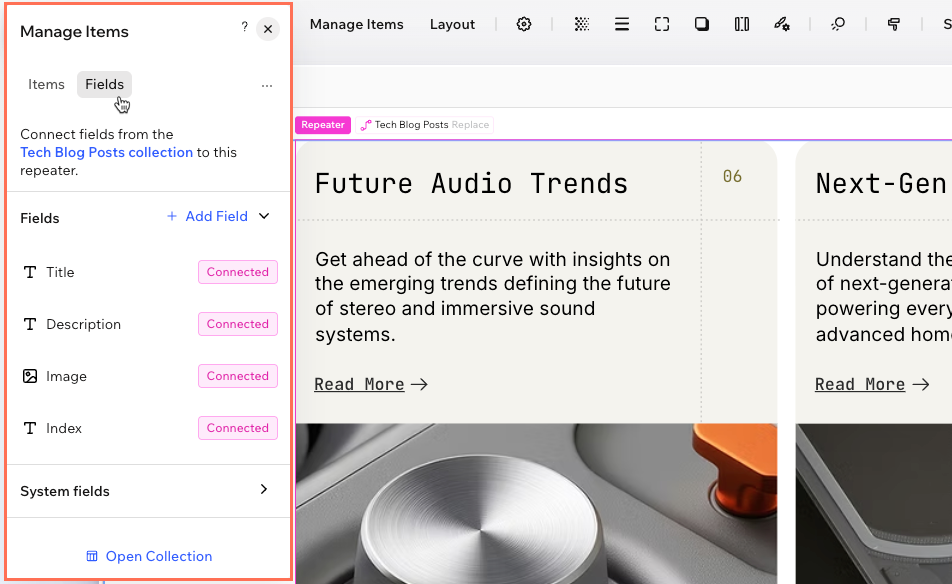Click the Open Collection table icon
Screen dimensions: 952x584
[92, 556]
